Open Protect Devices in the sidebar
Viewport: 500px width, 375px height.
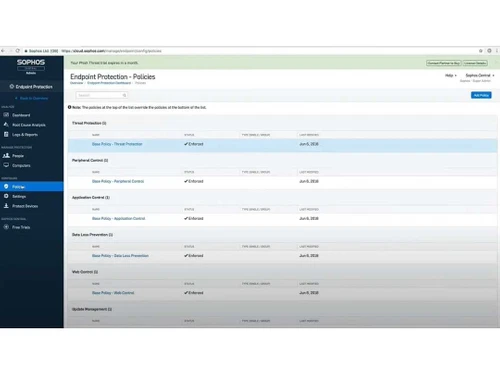coord(25,206)
